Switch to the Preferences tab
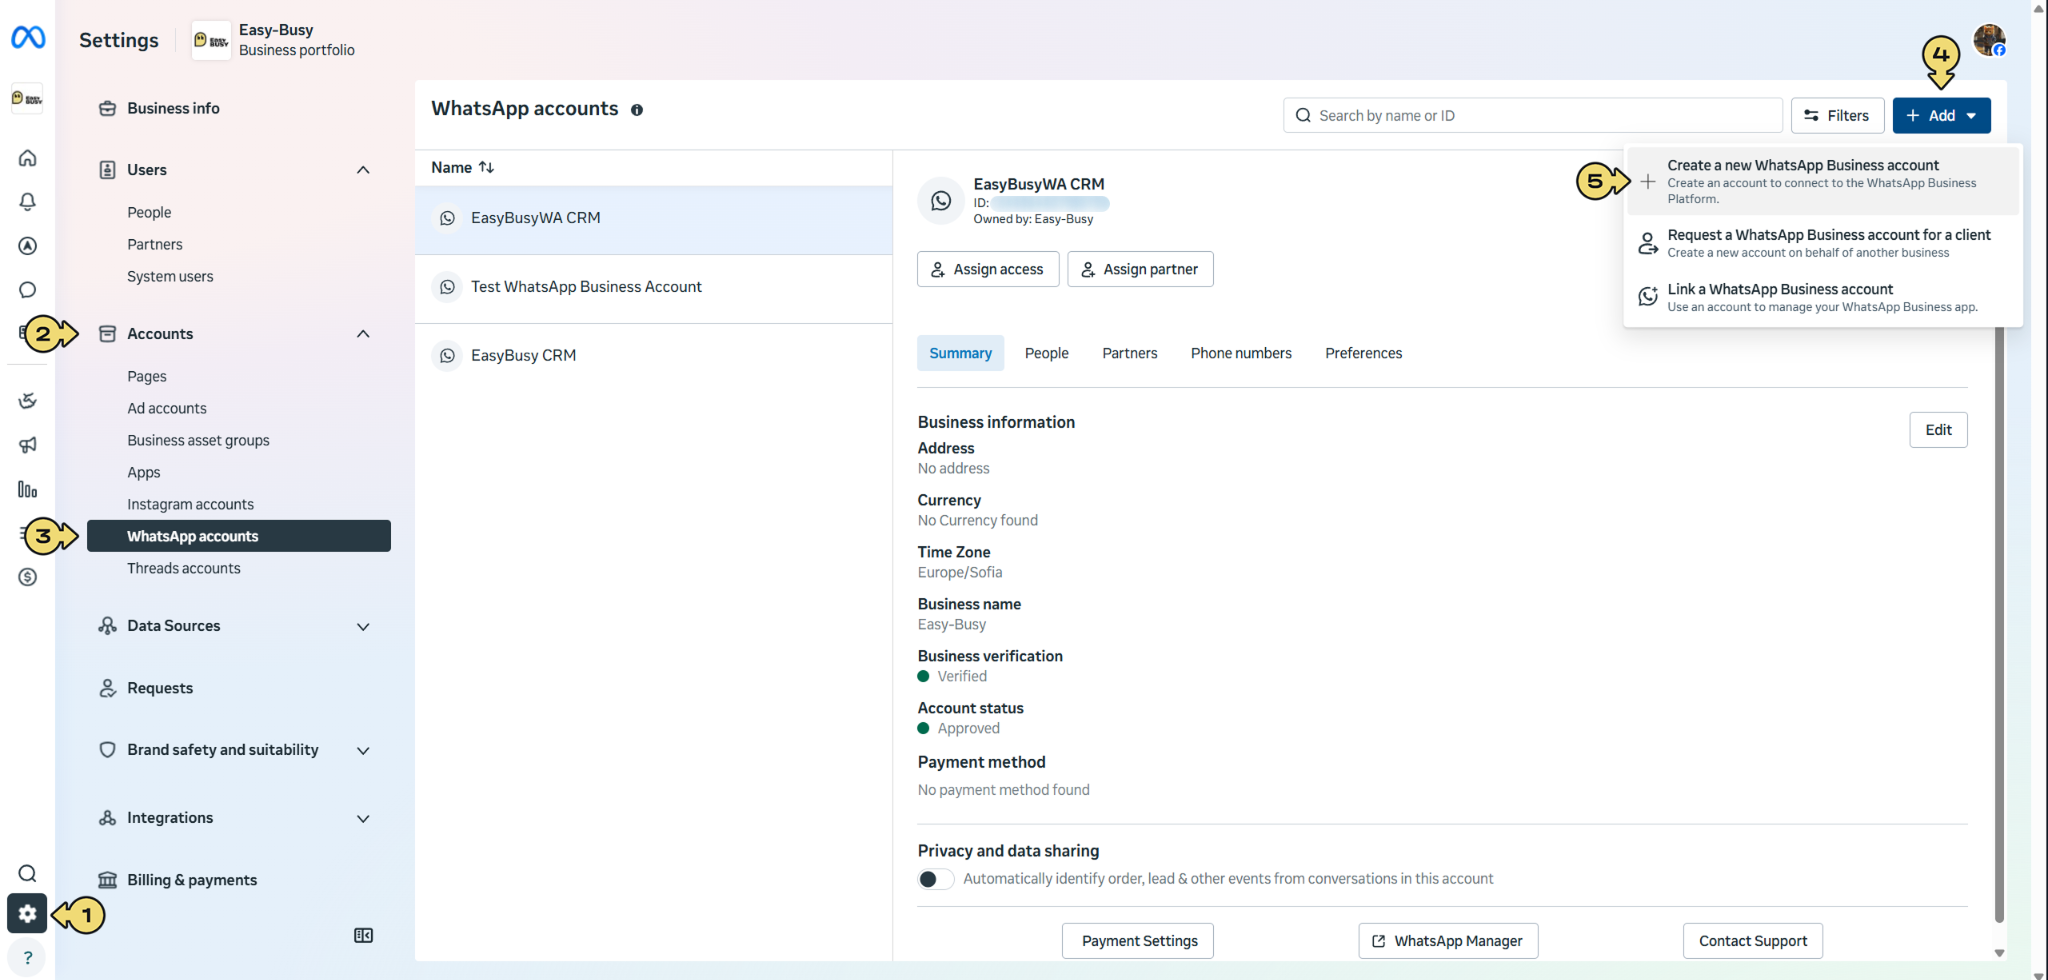The image size is (2048, 980). [1363, 353]
